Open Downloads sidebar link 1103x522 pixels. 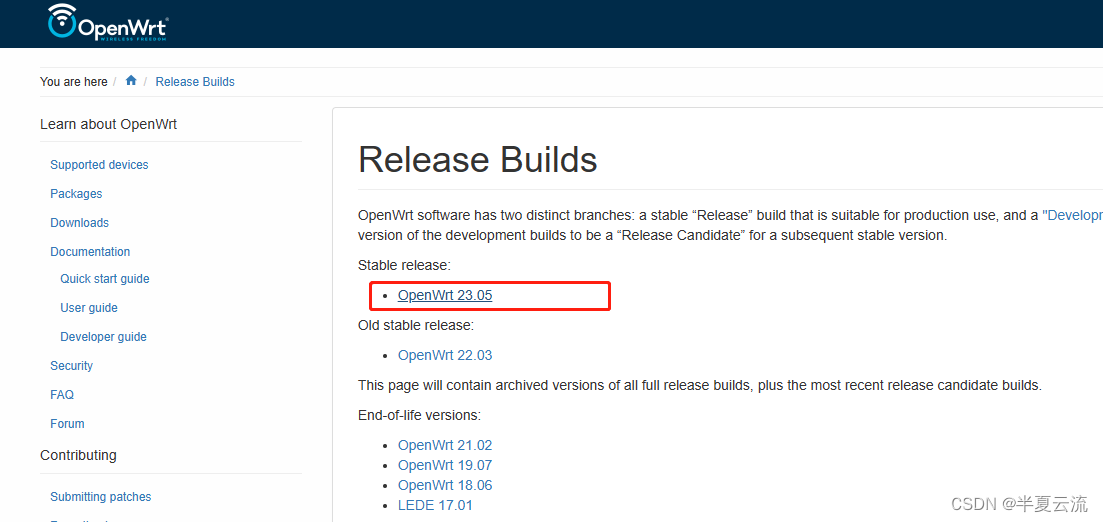(x=79, y=222)
